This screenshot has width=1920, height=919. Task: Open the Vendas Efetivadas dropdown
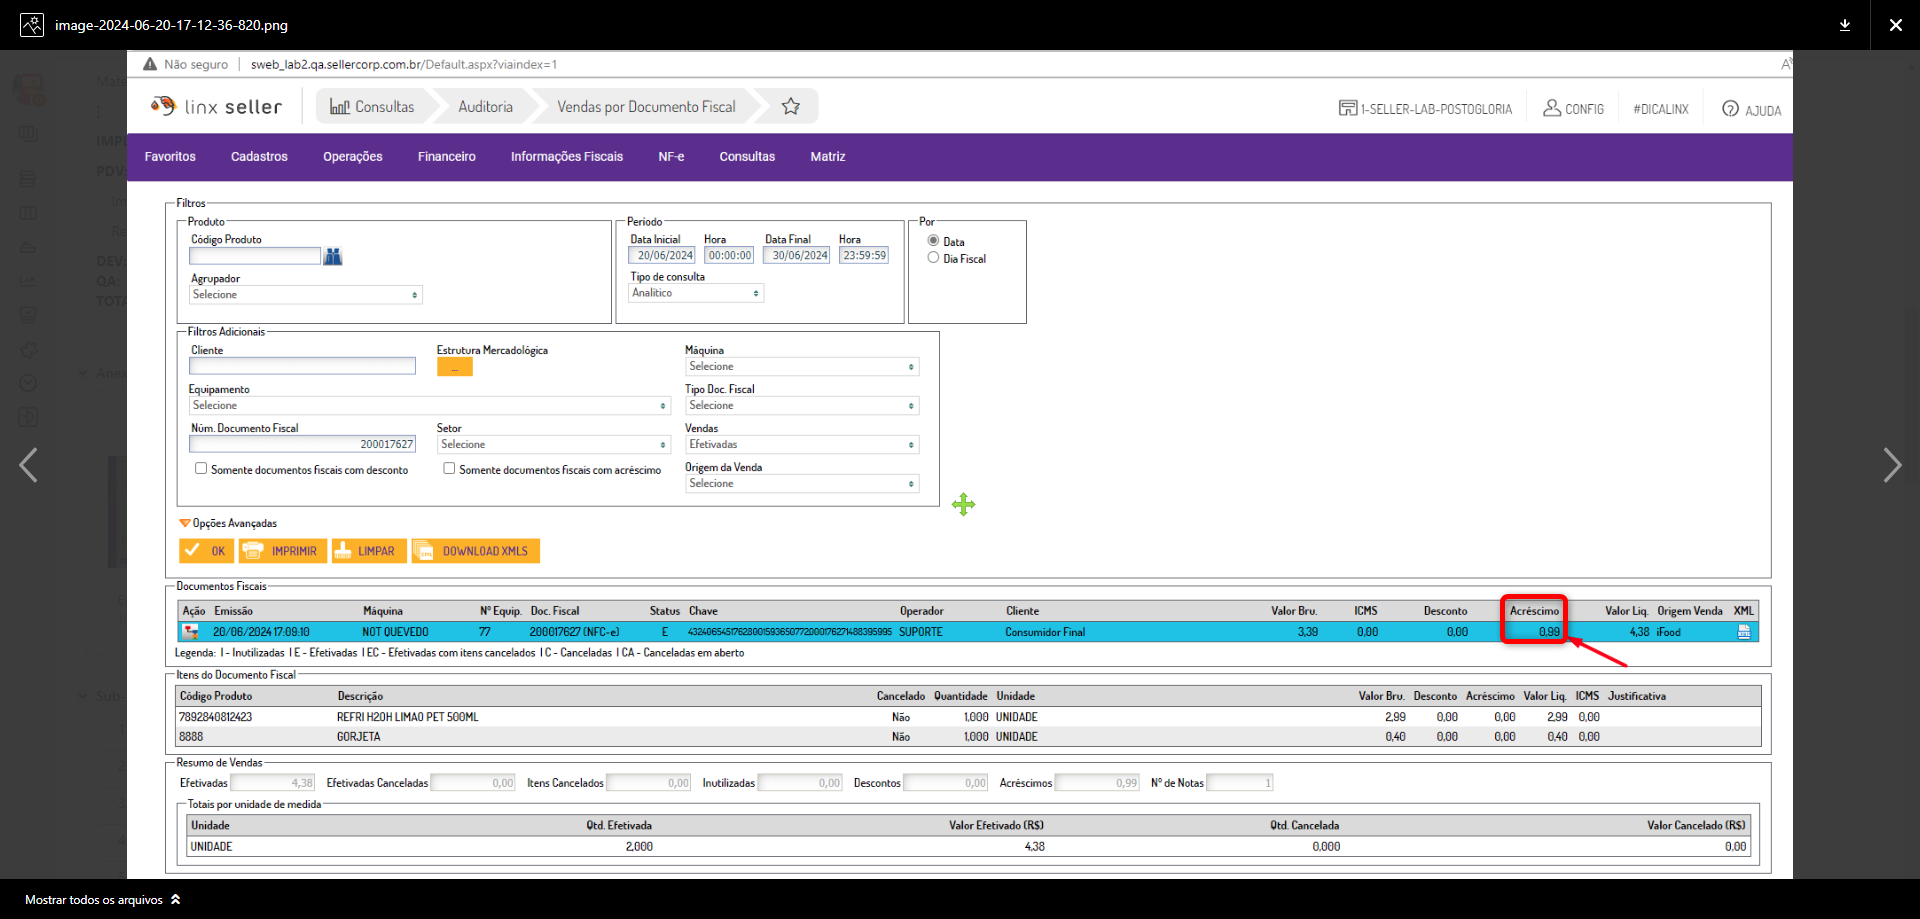[802, 445]
